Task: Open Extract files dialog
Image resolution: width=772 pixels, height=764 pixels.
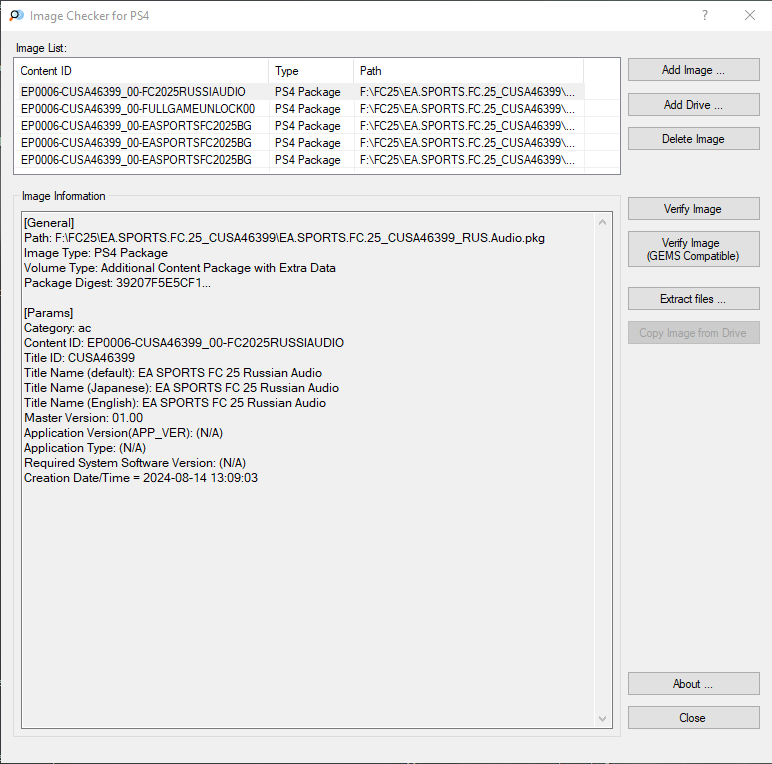Action: tap(693, 299)
